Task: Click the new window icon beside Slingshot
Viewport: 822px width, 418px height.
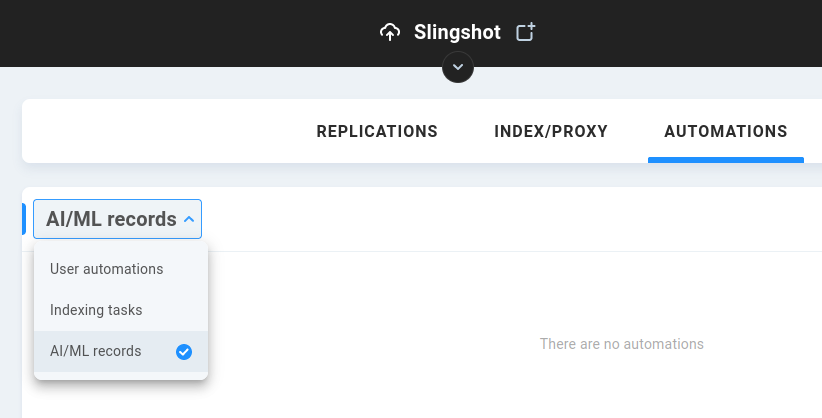Action: tap(526, 32)
